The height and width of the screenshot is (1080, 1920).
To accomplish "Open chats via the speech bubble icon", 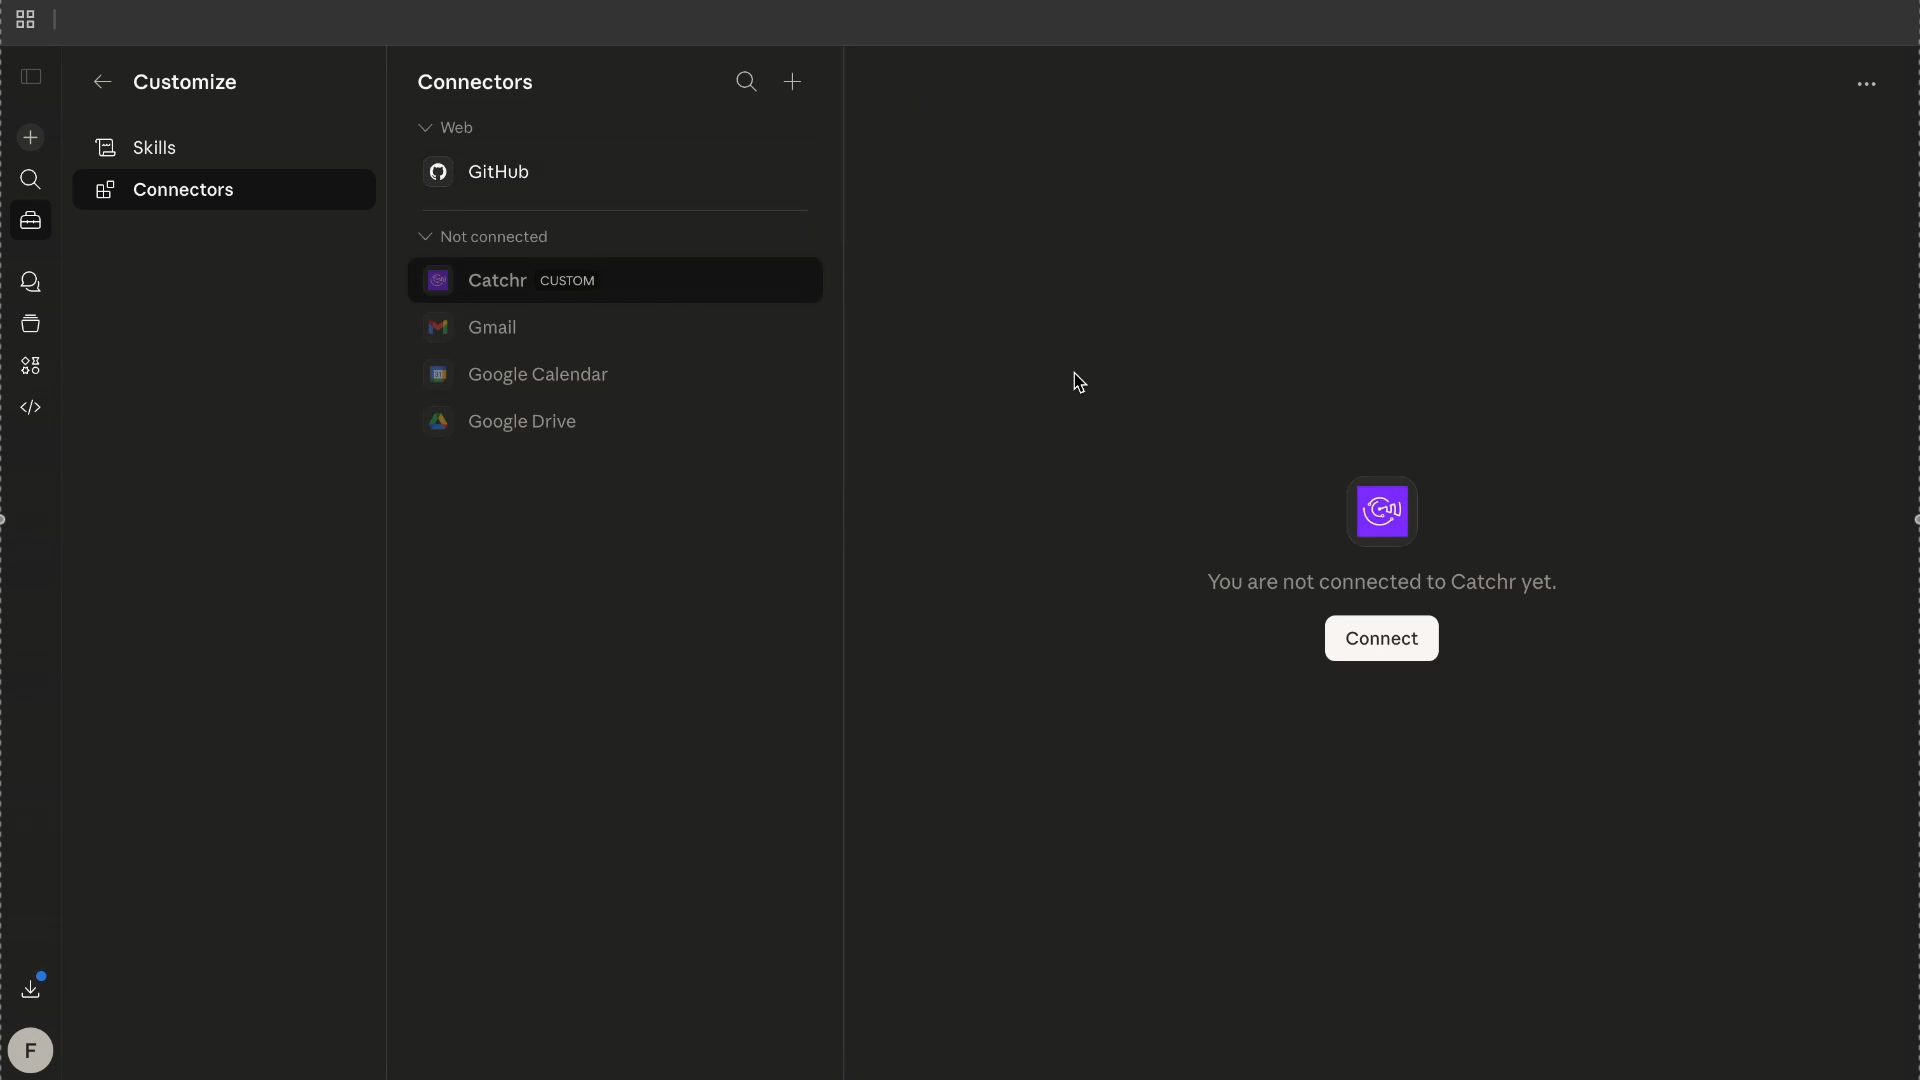I will tap(31, 283).
